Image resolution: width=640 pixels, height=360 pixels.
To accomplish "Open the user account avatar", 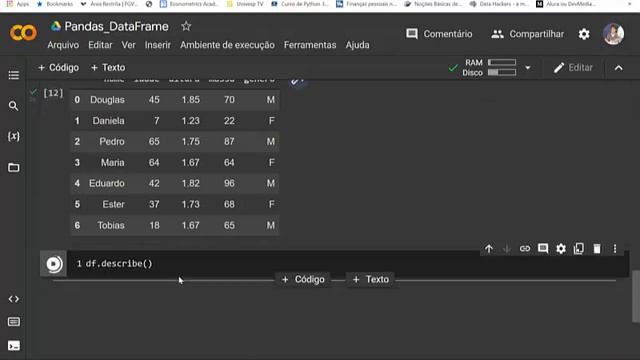I will (613, 34).
